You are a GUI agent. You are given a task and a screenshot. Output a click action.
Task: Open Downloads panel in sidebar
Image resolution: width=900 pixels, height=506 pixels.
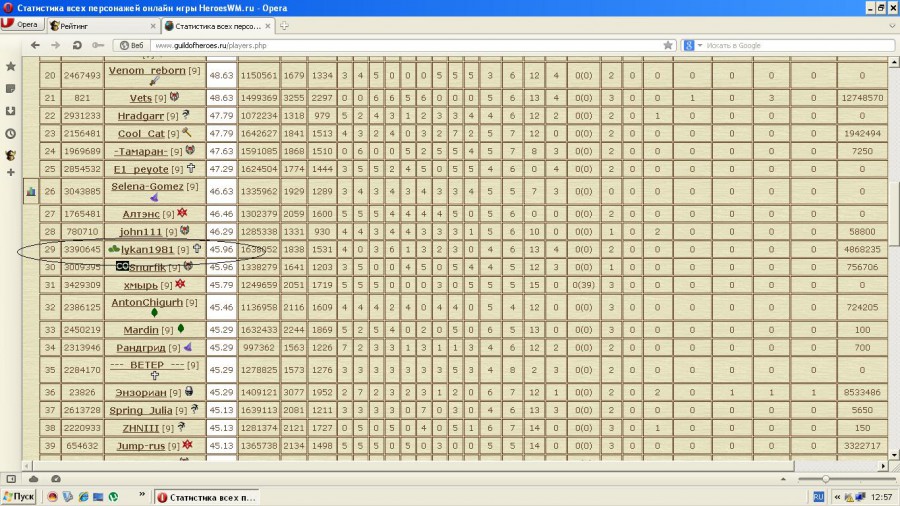[10, 111]
